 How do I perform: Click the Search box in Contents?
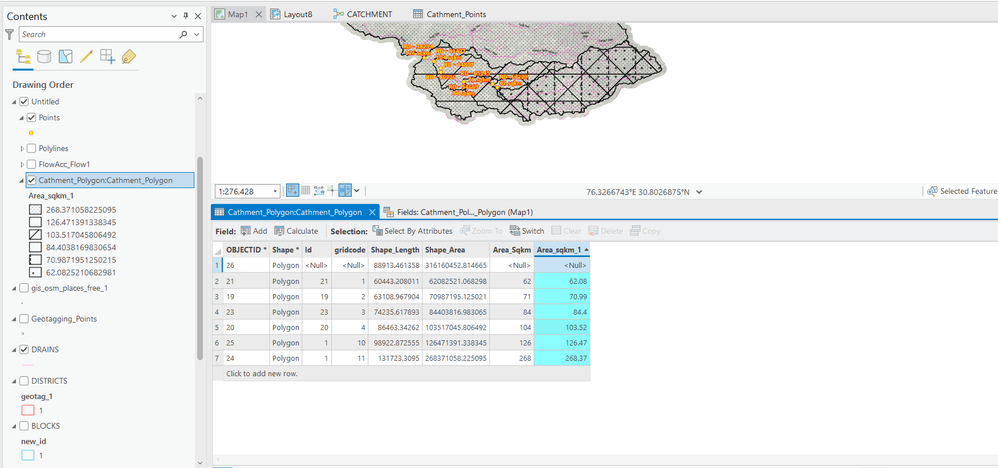click(98, 34)
